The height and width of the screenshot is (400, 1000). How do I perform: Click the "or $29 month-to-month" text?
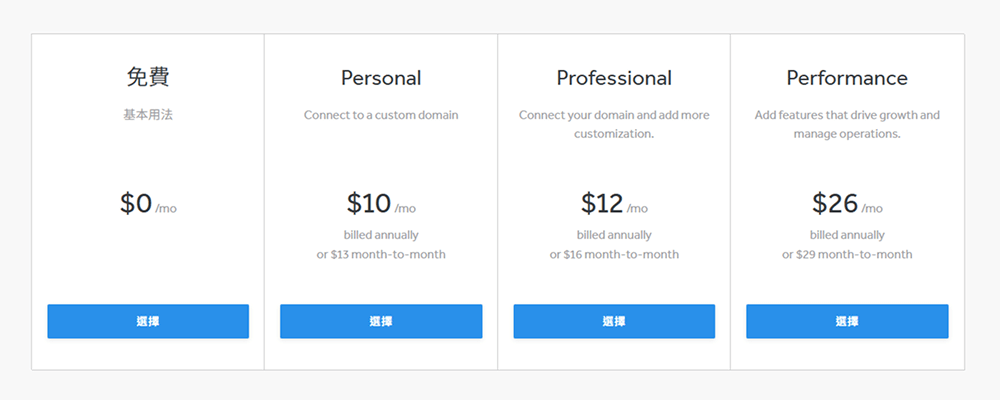pos(847,254)
